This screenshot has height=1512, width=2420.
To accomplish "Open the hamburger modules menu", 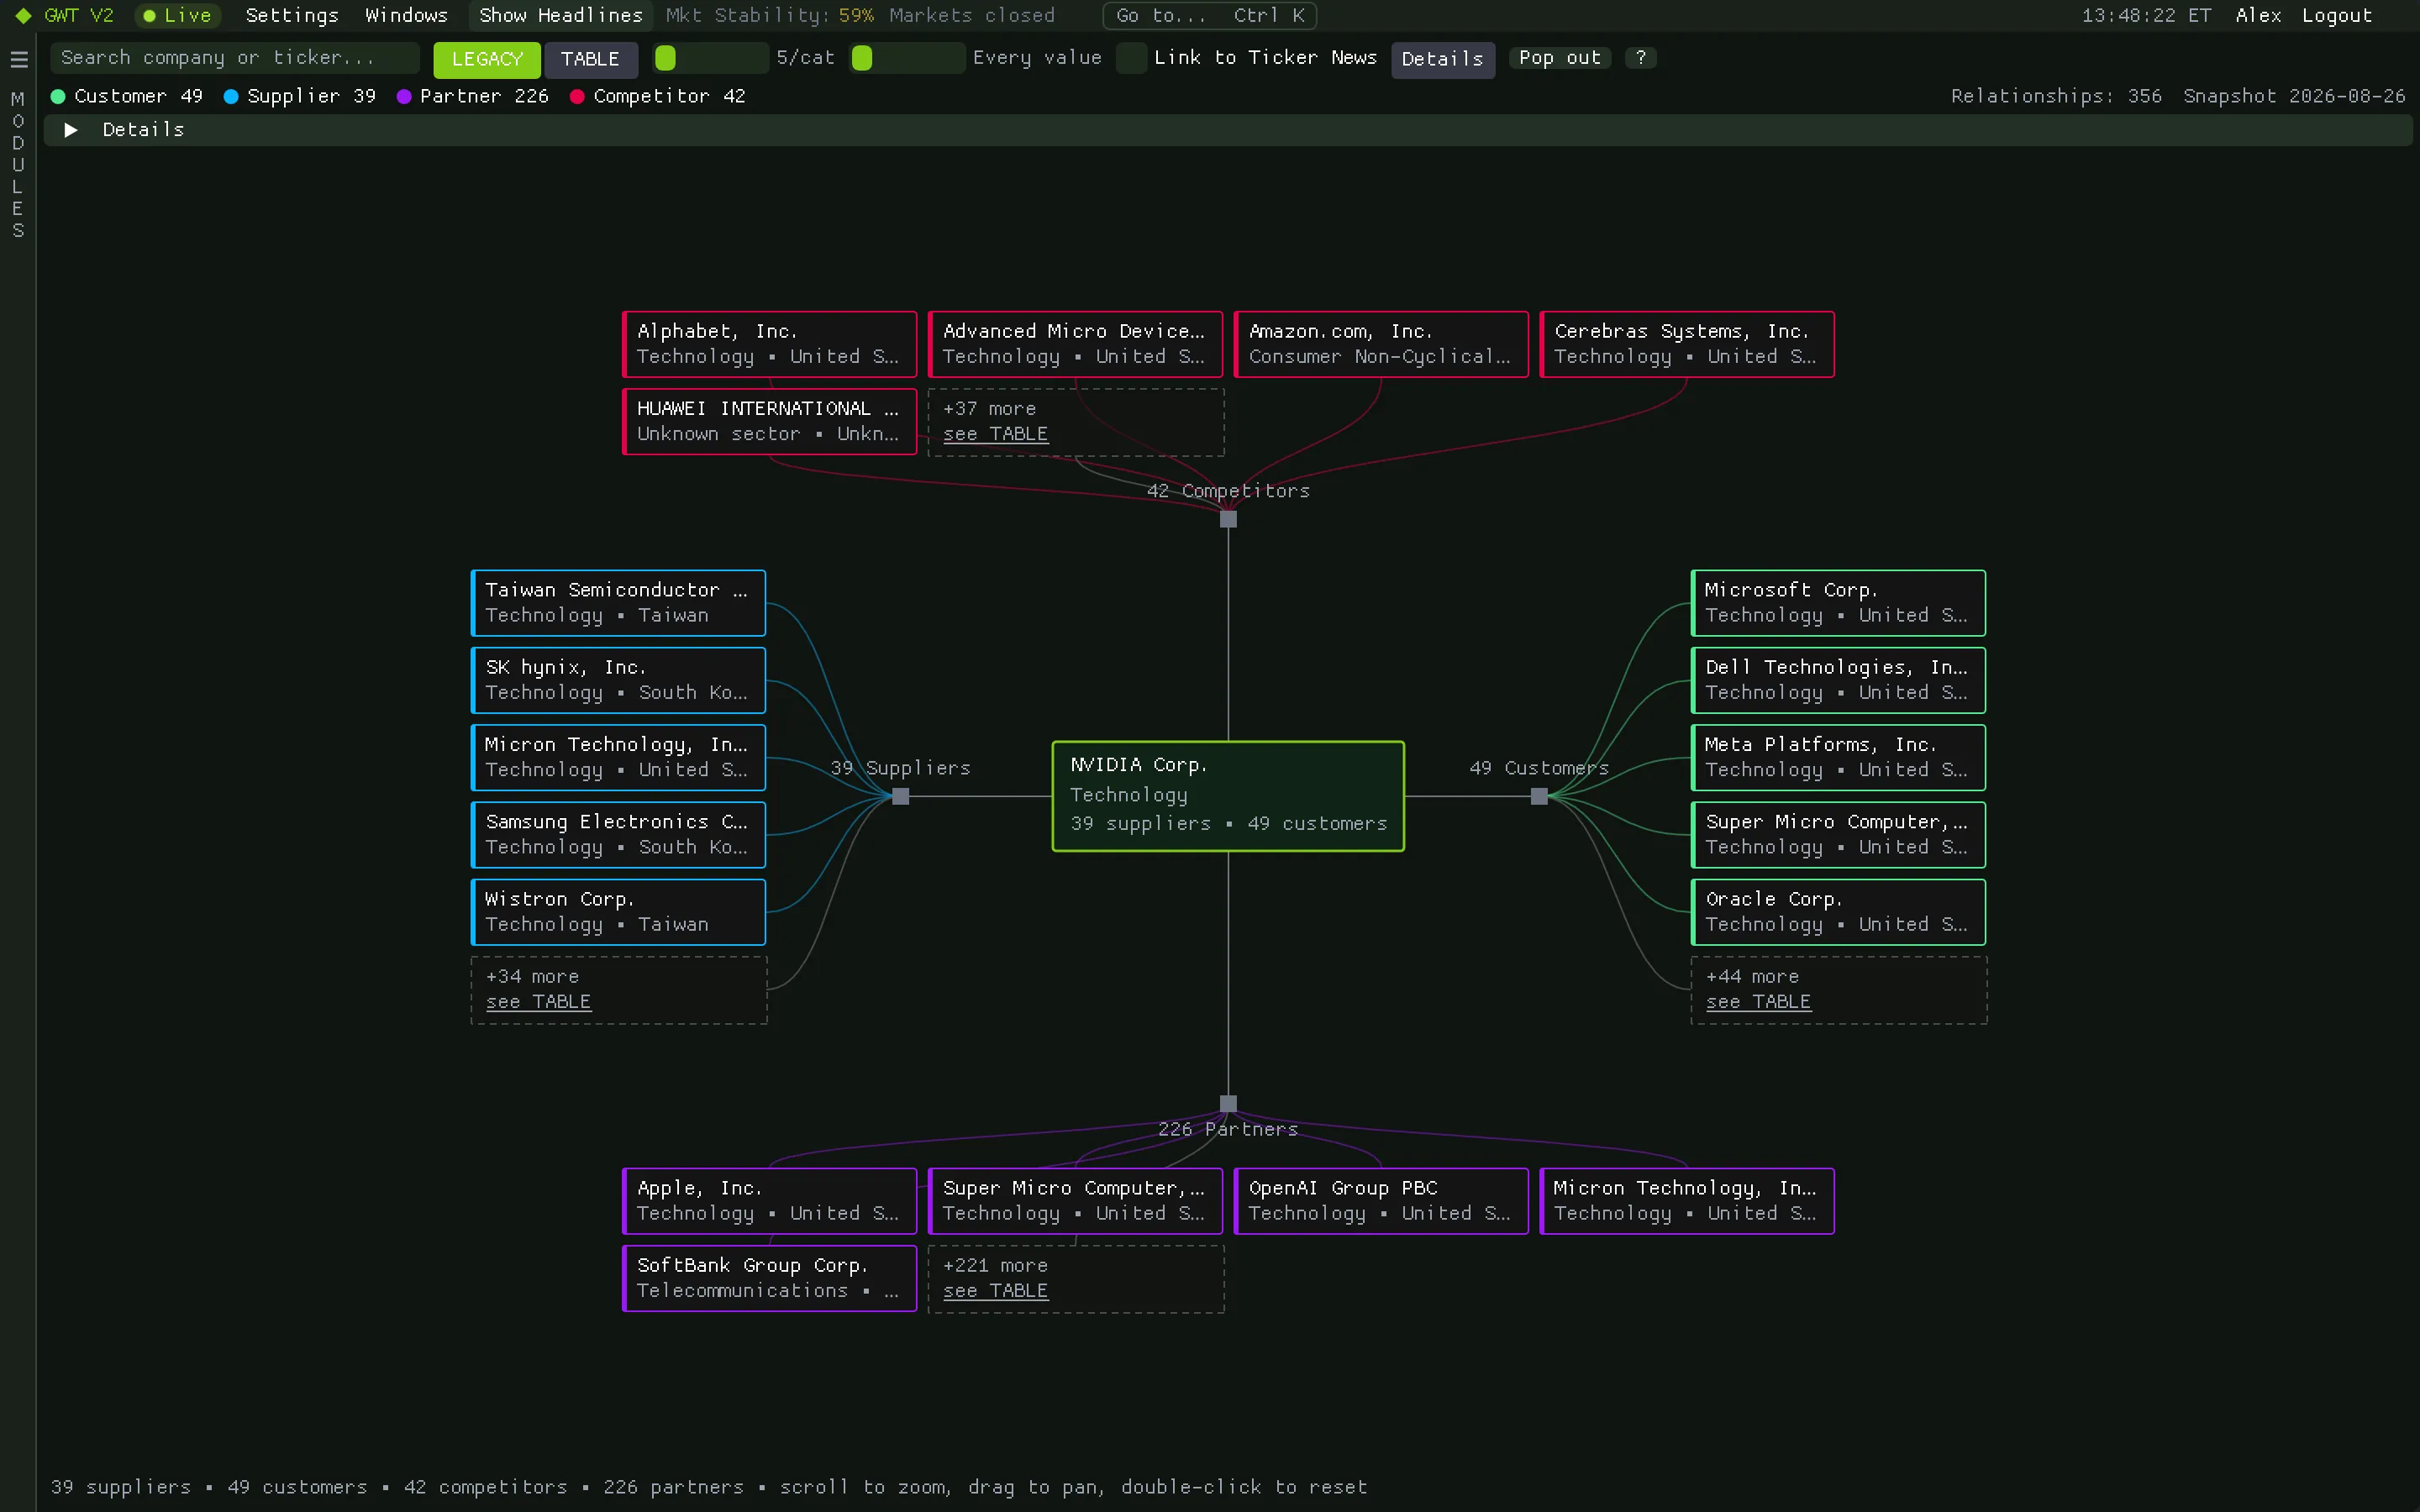I will tap(18, 59).
